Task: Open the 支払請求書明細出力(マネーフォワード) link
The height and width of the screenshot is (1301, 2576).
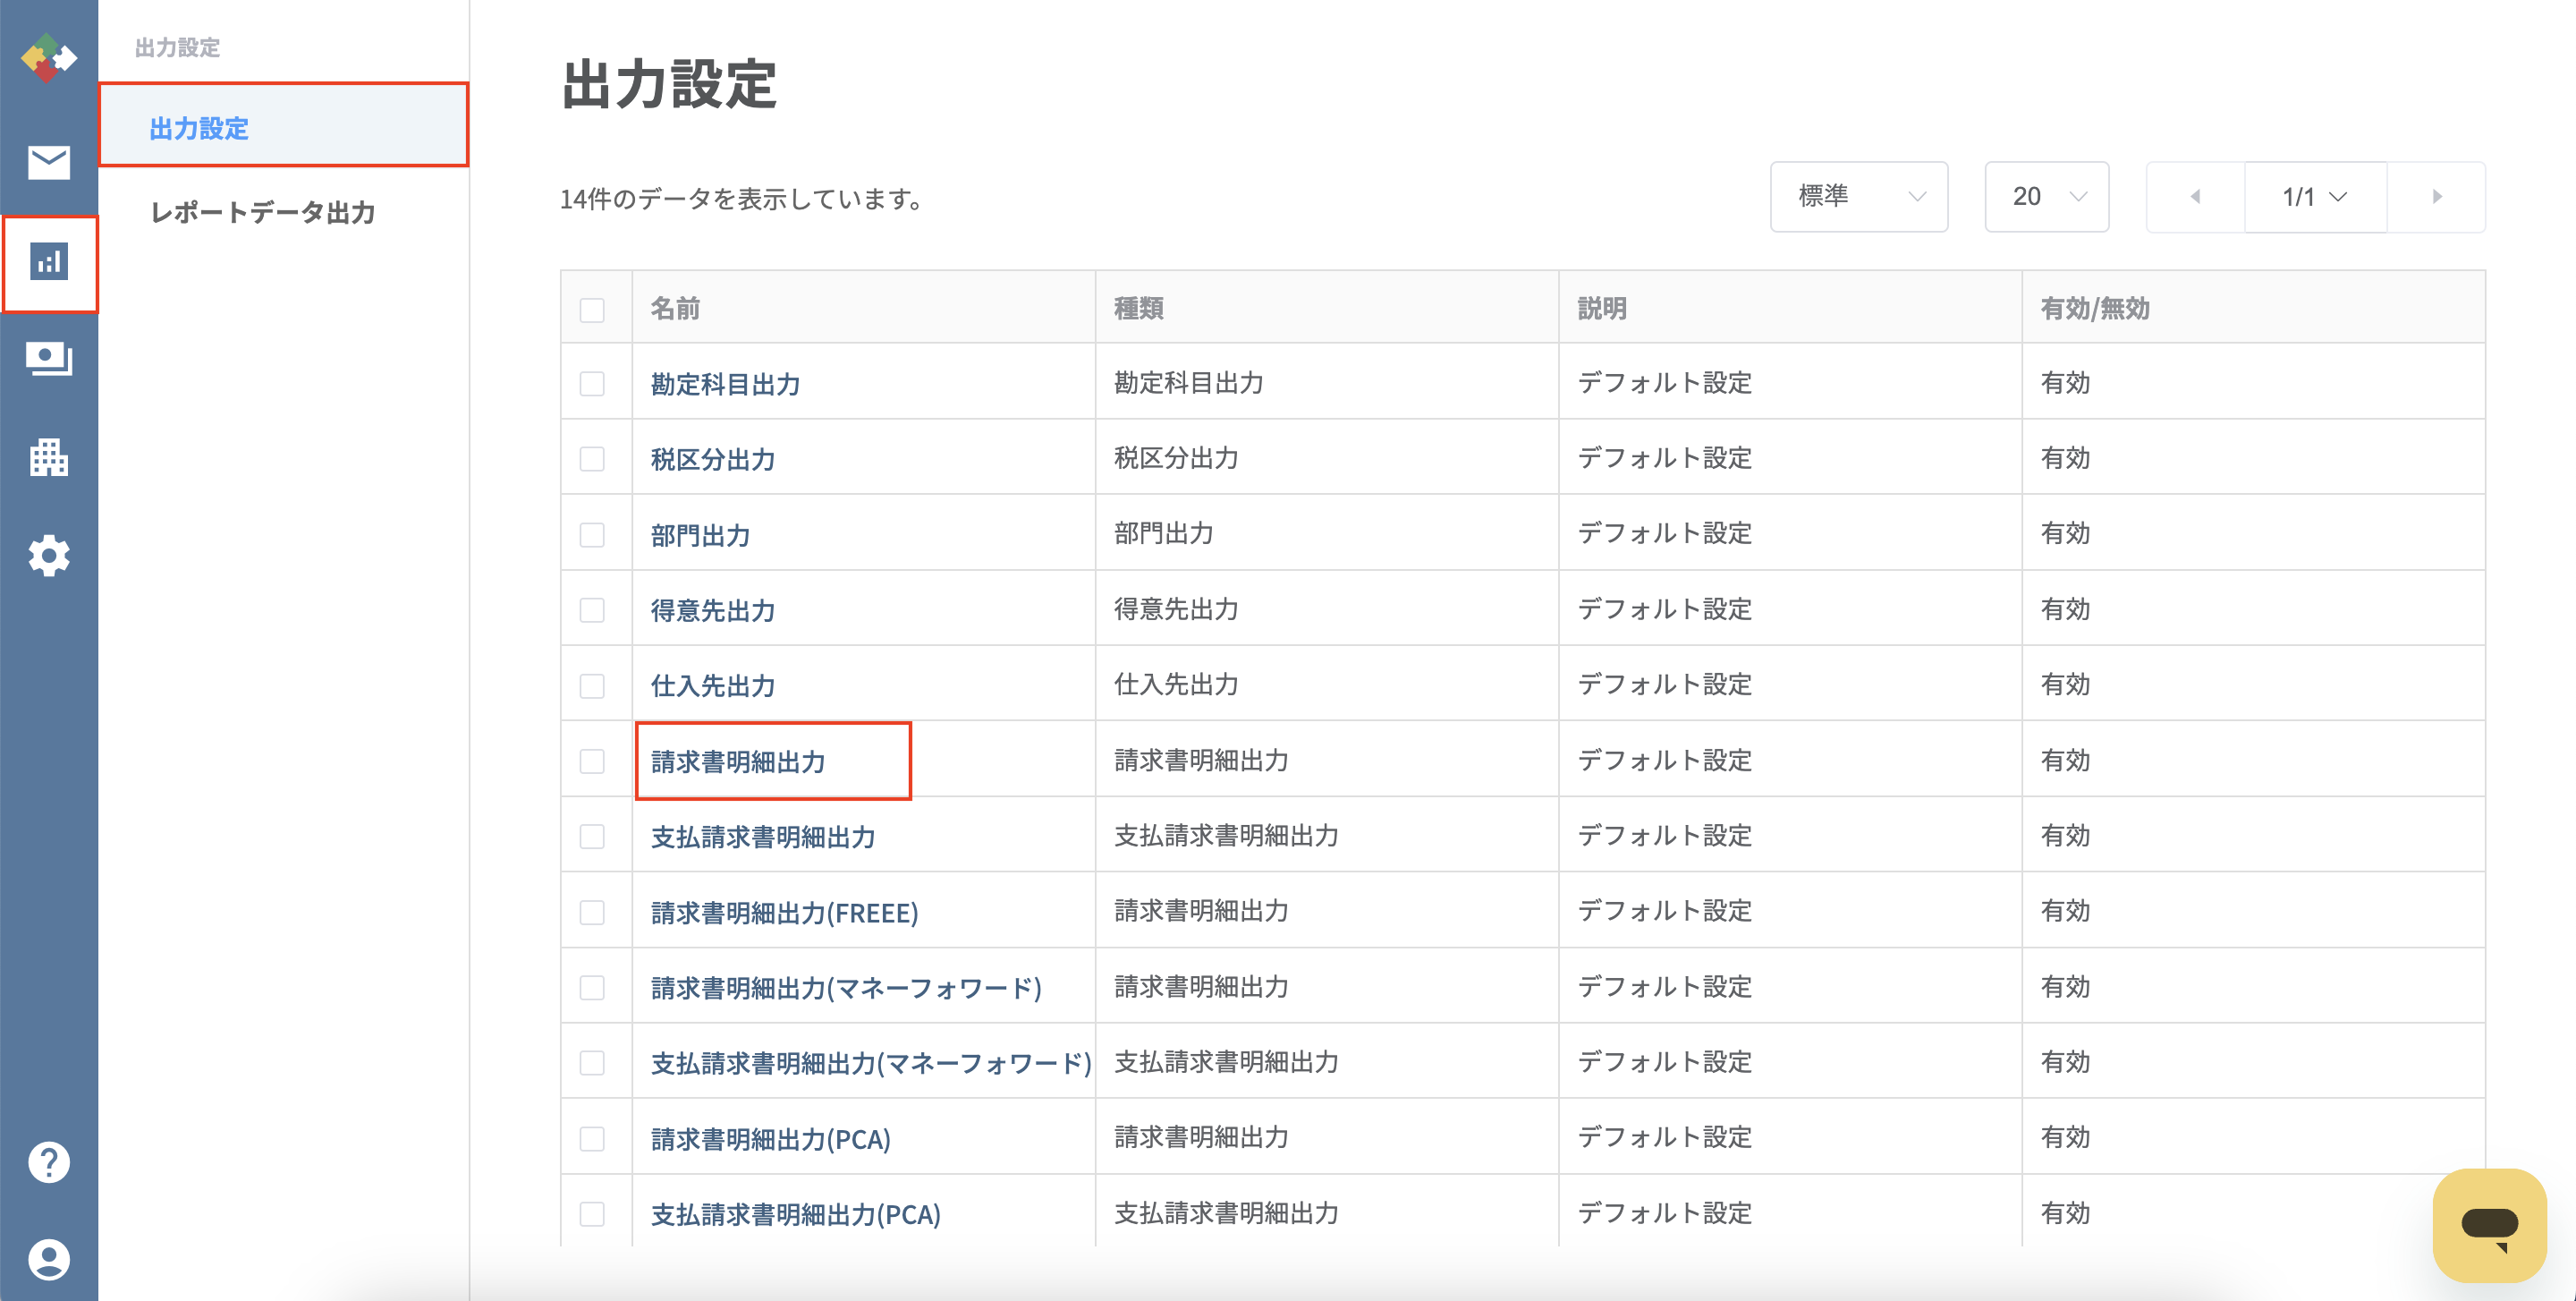Action: pos(871,1063)
